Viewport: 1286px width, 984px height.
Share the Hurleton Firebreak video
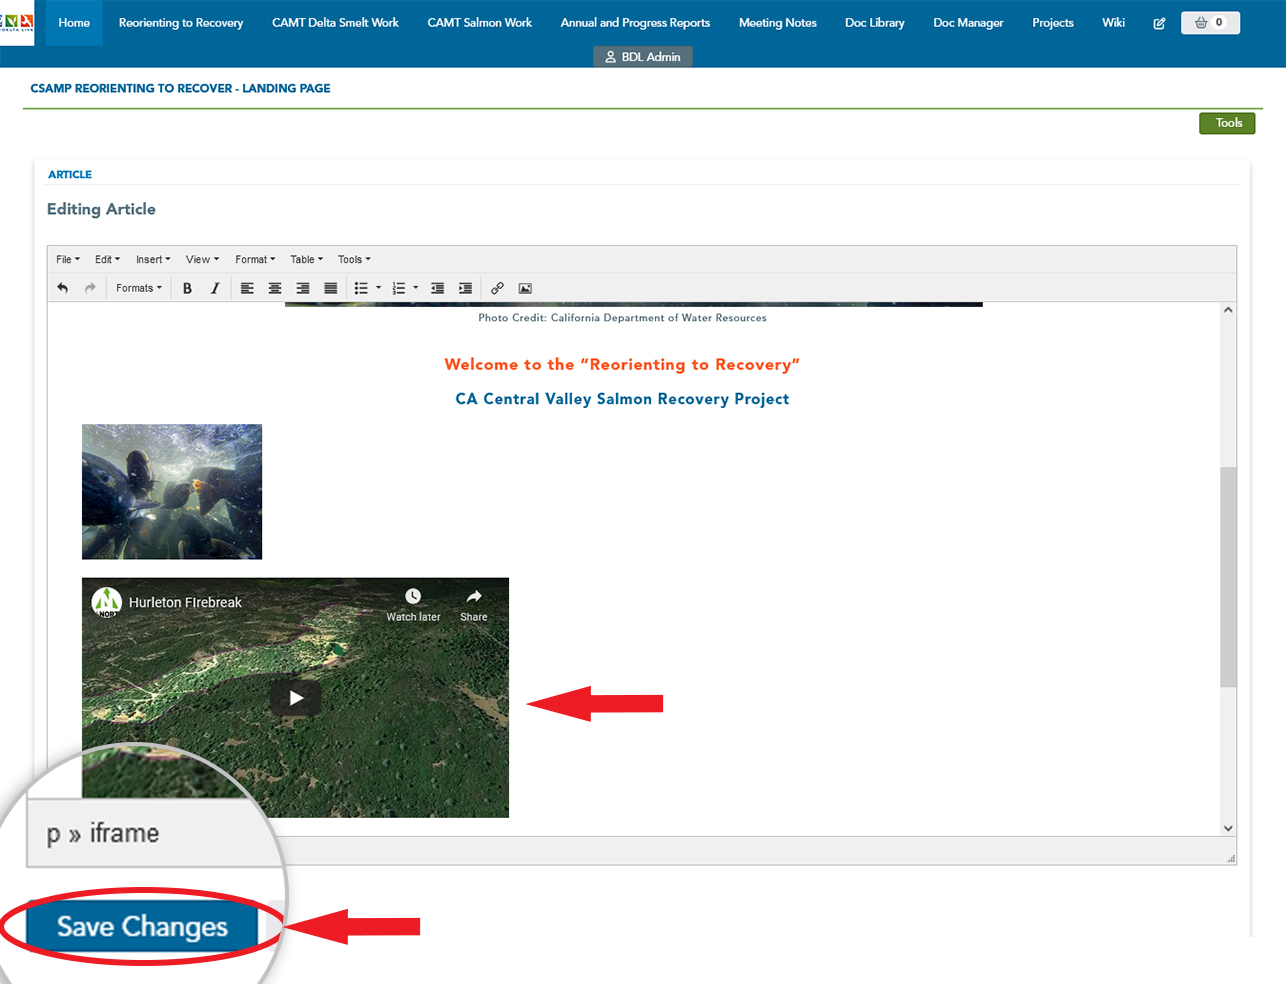[x=474, y=606]
